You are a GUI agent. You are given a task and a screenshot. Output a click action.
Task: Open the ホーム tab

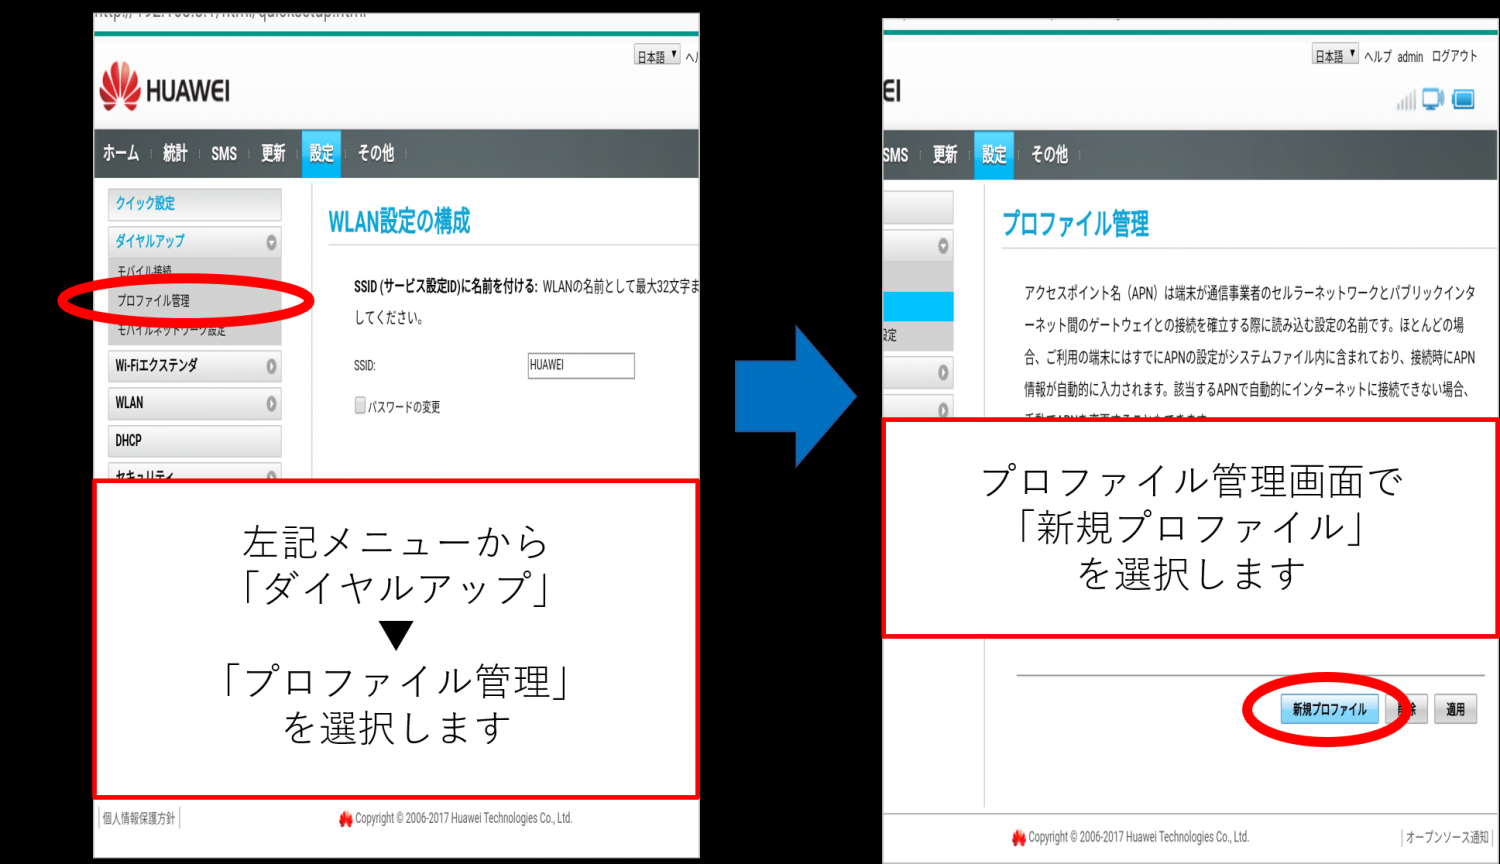click(x=121, y=153)
